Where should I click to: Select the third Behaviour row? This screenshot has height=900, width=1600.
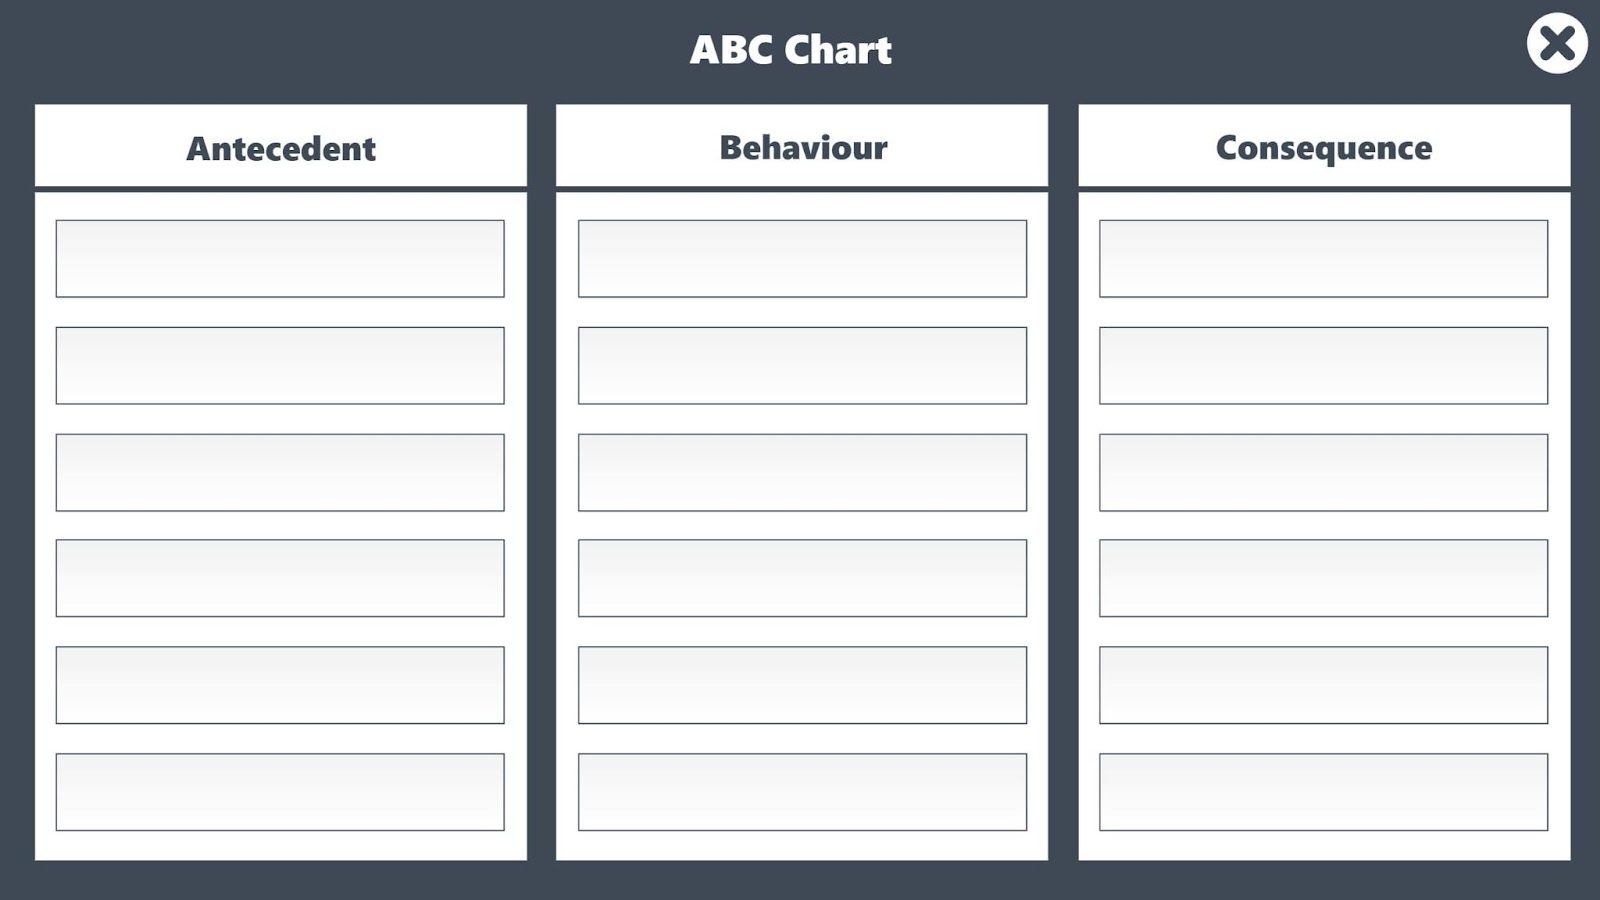pos(802,471)
